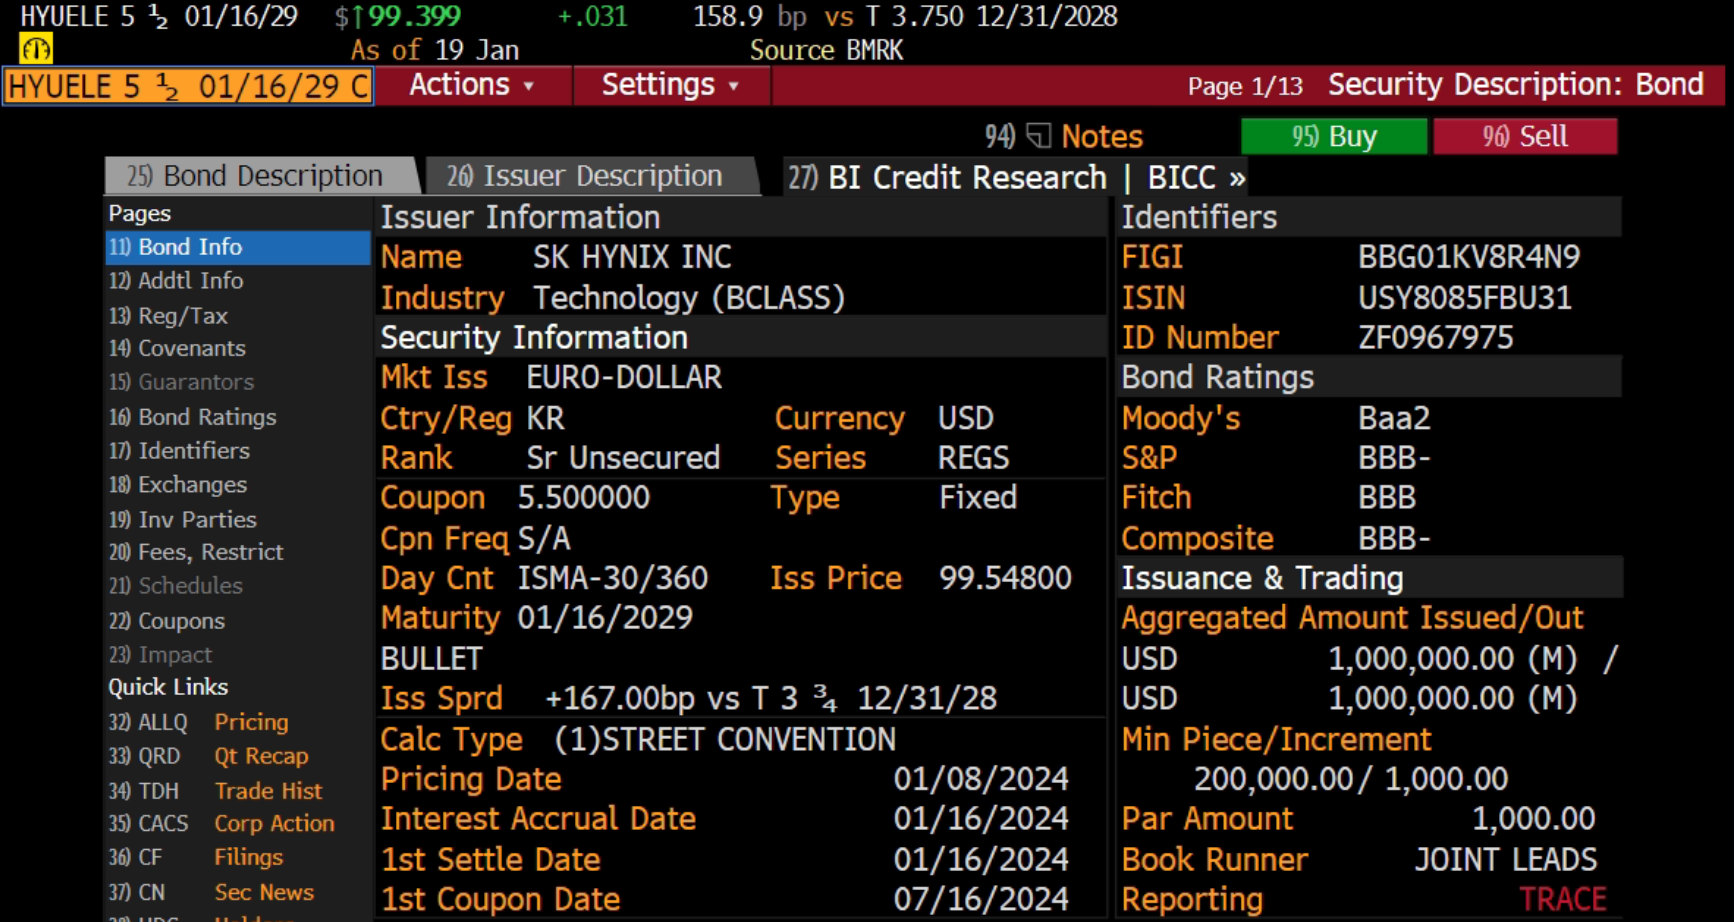Click Day Cnt value ISMA-30/360

click(613, 578)
